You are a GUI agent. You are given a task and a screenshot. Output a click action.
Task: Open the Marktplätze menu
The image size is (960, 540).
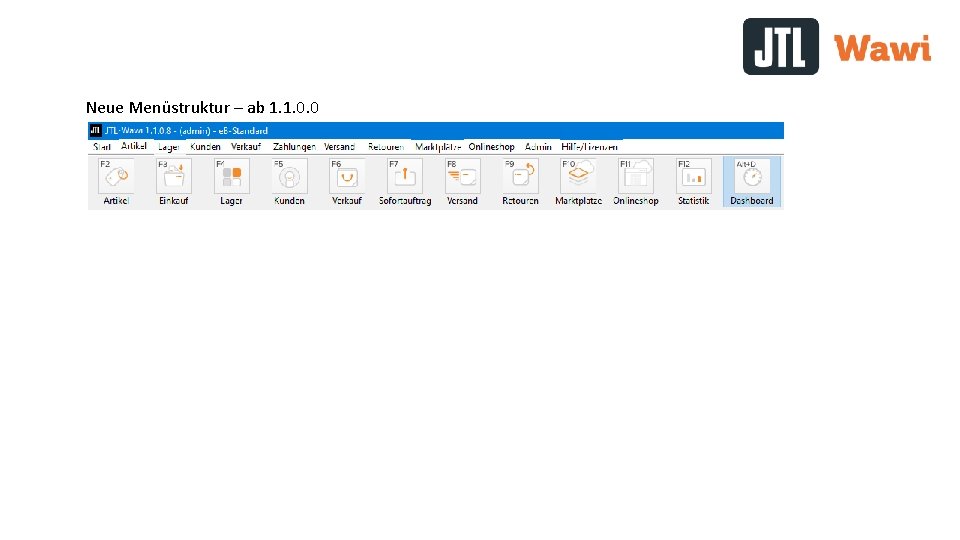point(438,147)
